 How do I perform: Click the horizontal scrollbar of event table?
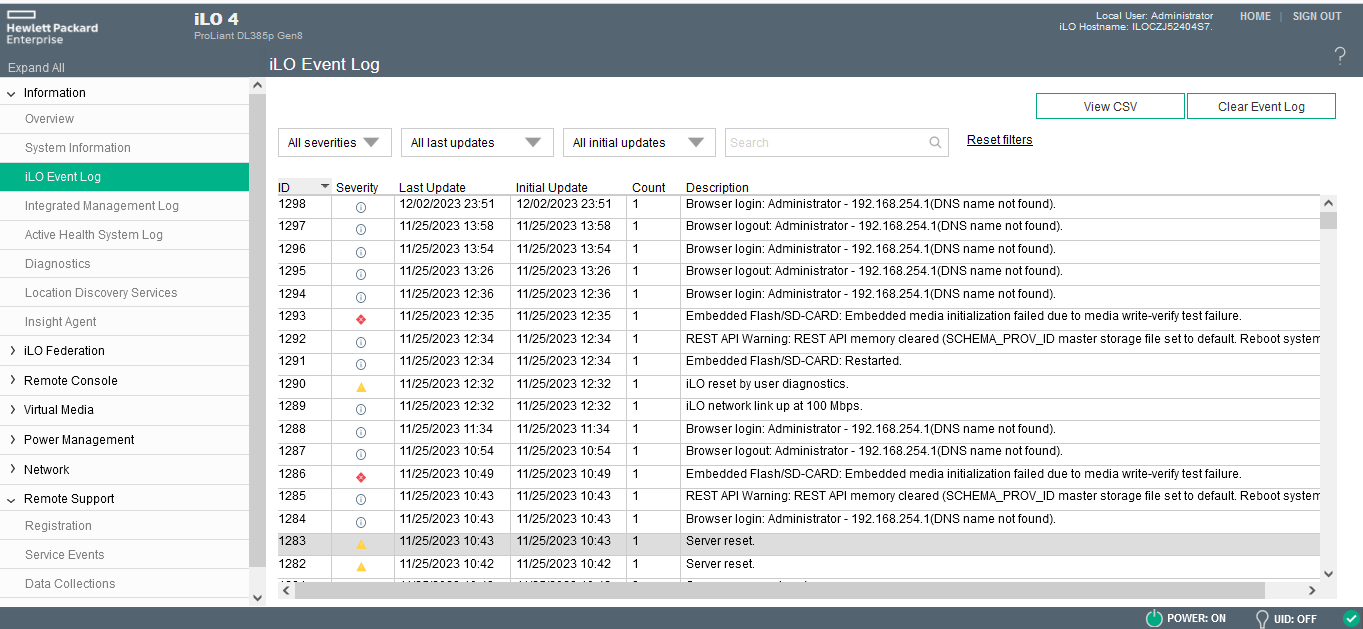pyautogui.click(x=780, y=591)
